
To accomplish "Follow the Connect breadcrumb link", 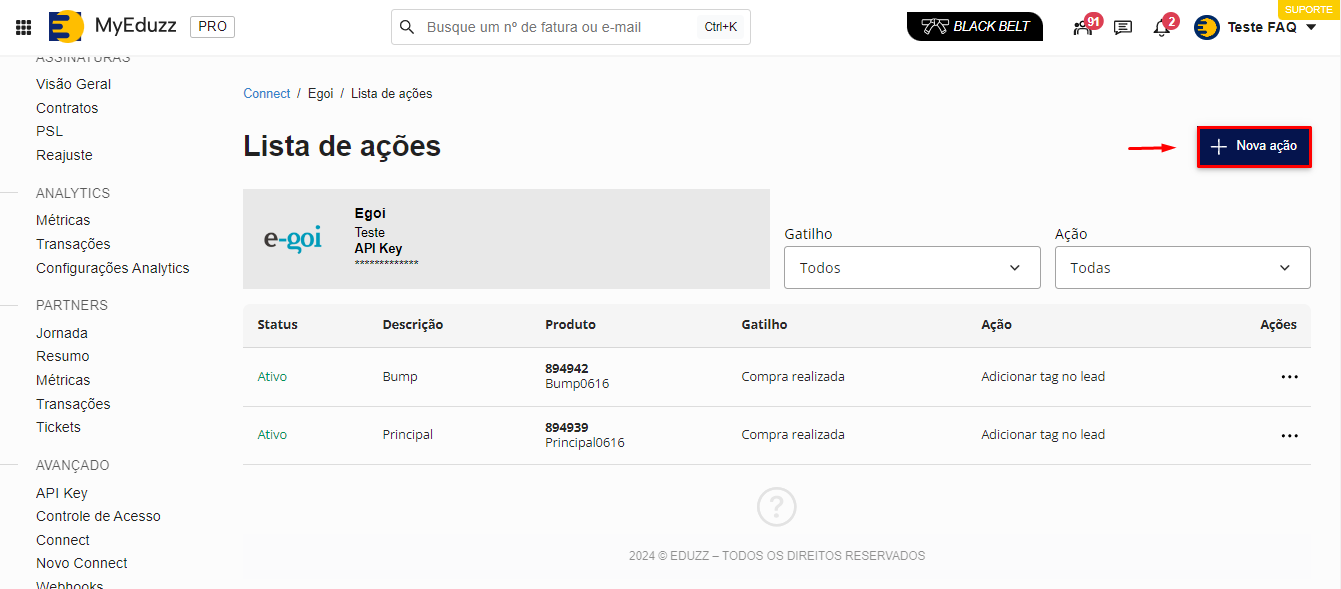I will click(x=266, y=93).
